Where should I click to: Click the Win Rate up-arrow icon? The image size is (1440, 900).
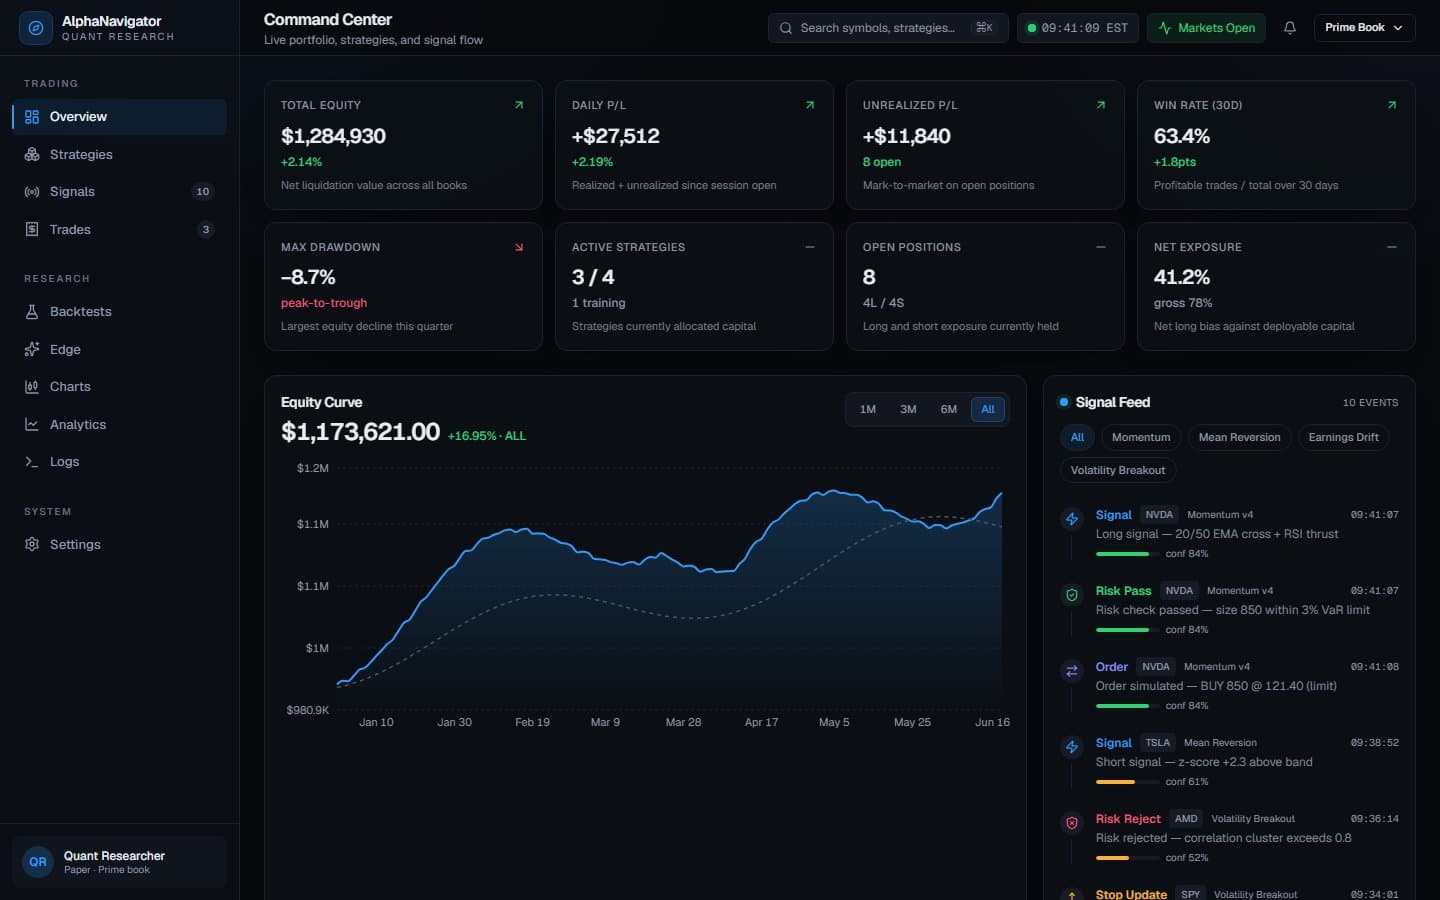tap(1392, 105)
